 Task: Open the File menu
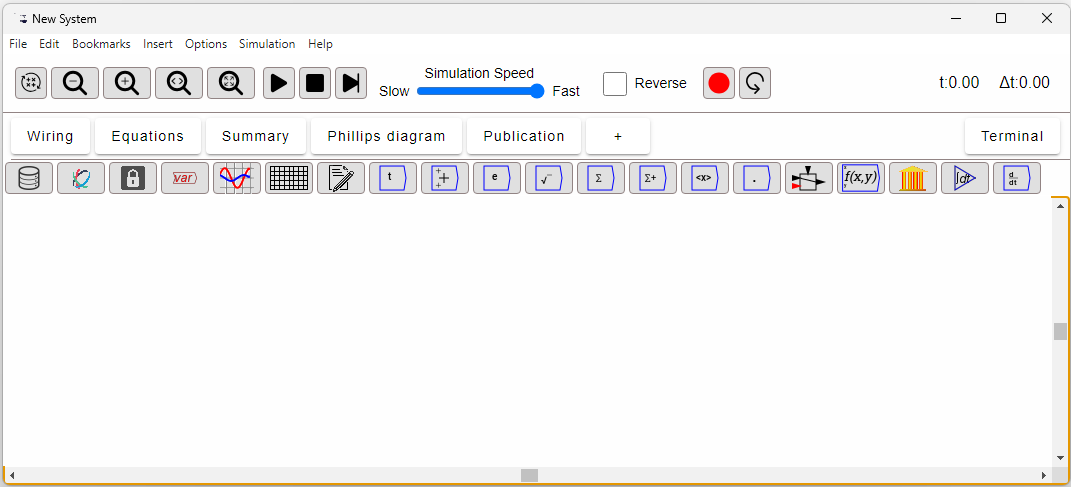tap(18, 44)
